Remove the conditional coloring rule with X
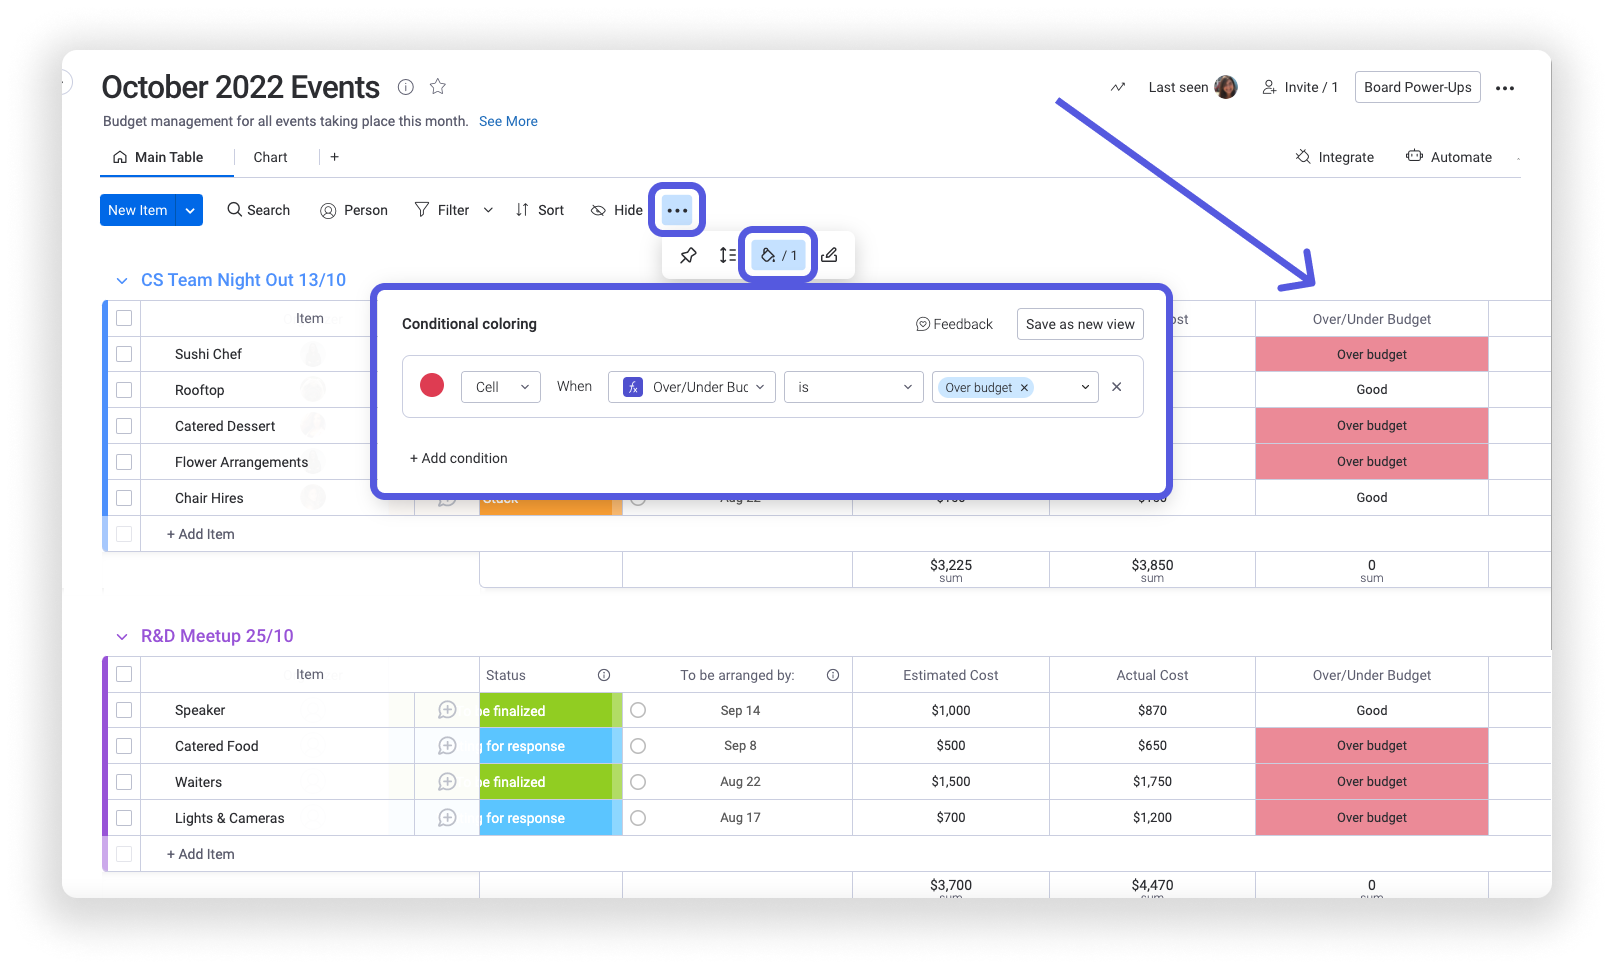This screenshot has width=1610, height=968. point(1117,387)
